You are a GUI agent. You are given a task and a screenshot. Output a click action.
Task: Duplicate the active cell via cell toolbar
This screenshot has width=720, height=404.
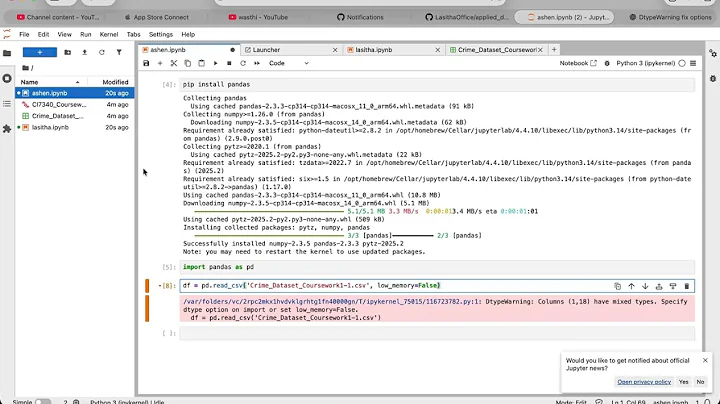tap(618, 286)
